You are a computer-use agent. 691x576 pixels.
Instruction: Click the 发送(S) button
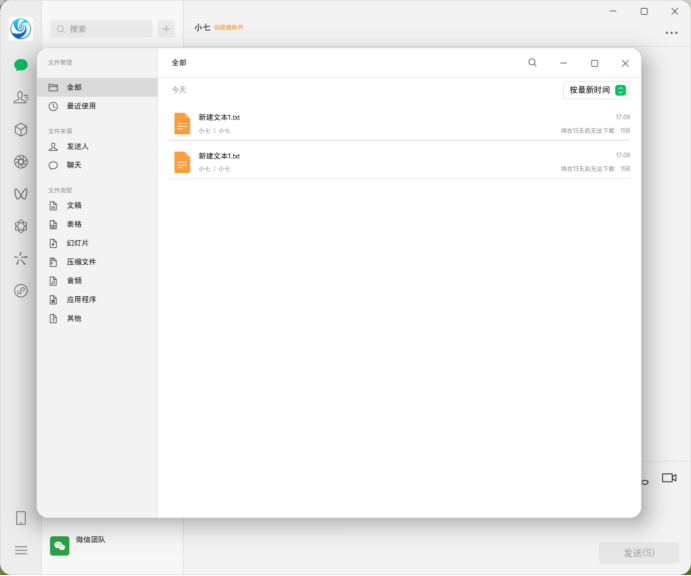[x=639, y=553]
